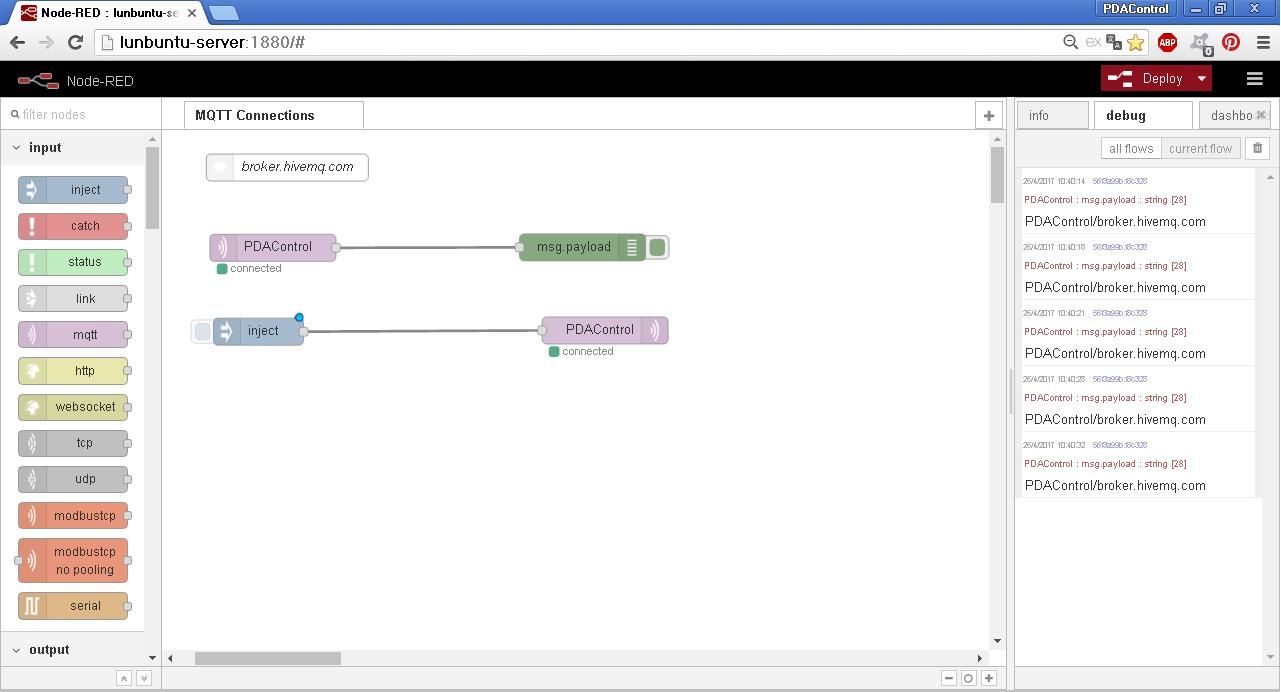This screenshot has height=692, width=1281.
Task: Switch debug filter to current flow
Action: click(x=1200, y=147)
